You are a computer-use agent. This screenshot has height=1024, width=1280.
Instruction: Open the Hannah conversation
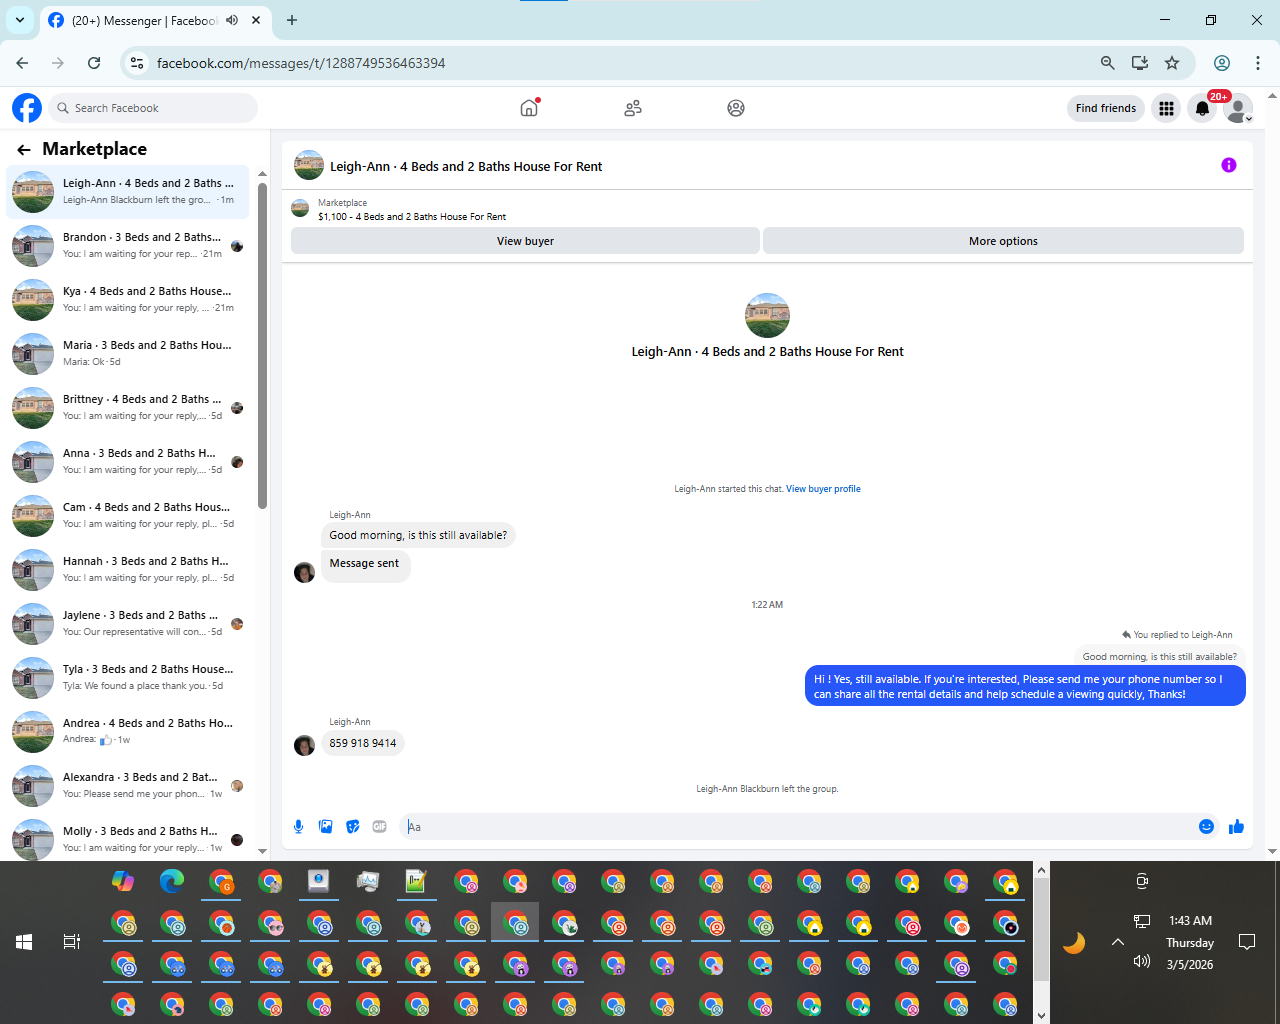click(128, 569)
